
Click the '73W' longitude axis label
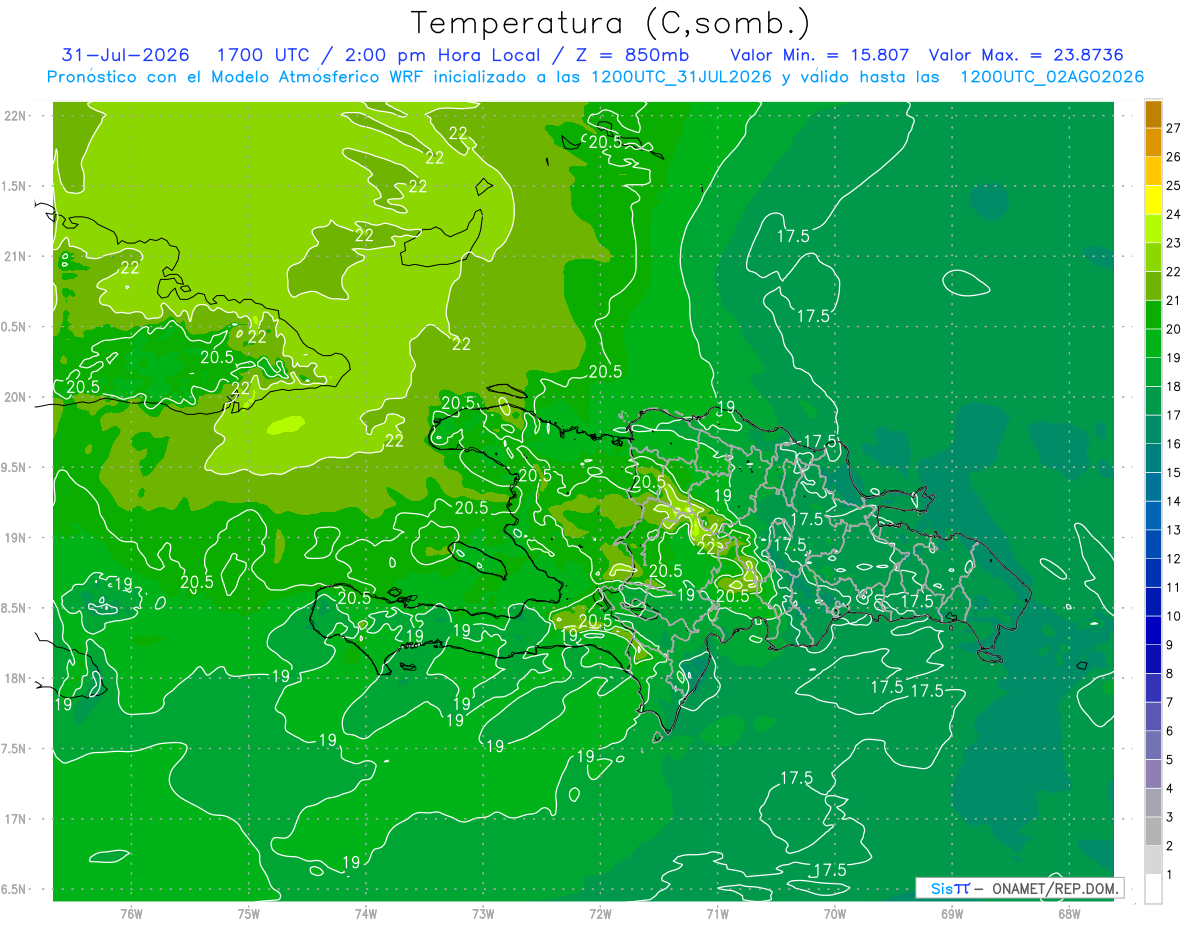[483, 914]
